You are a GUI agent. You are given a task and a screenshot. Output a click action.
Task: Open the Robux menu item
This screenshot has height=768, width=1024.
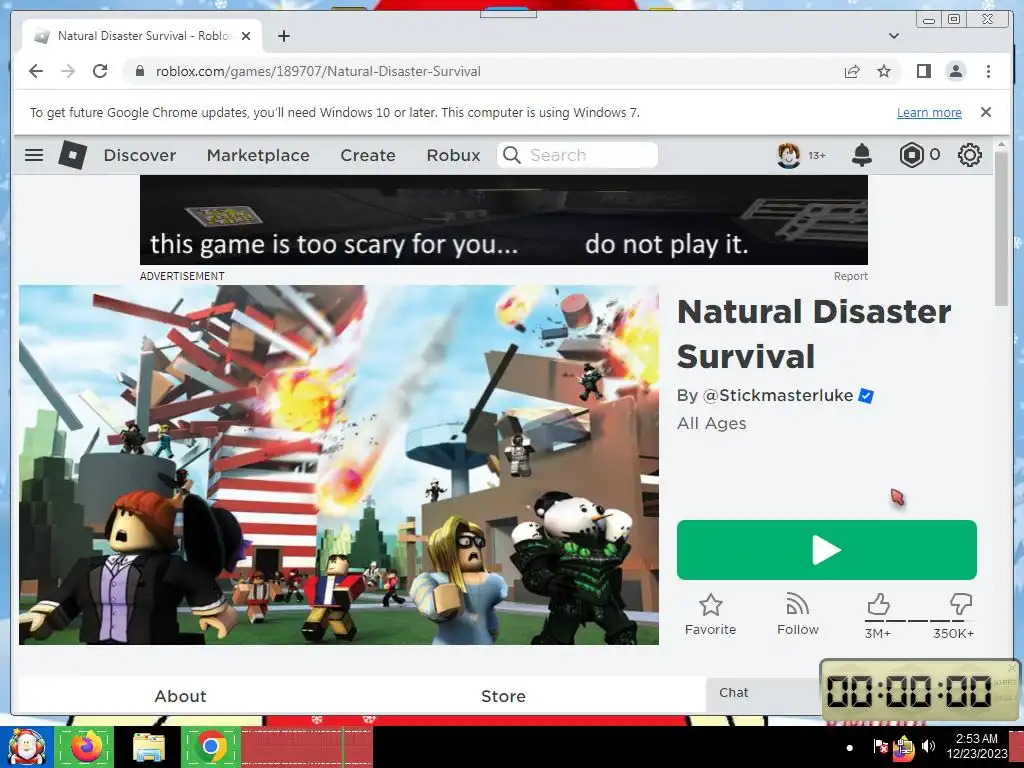click(x=453, y=155)
